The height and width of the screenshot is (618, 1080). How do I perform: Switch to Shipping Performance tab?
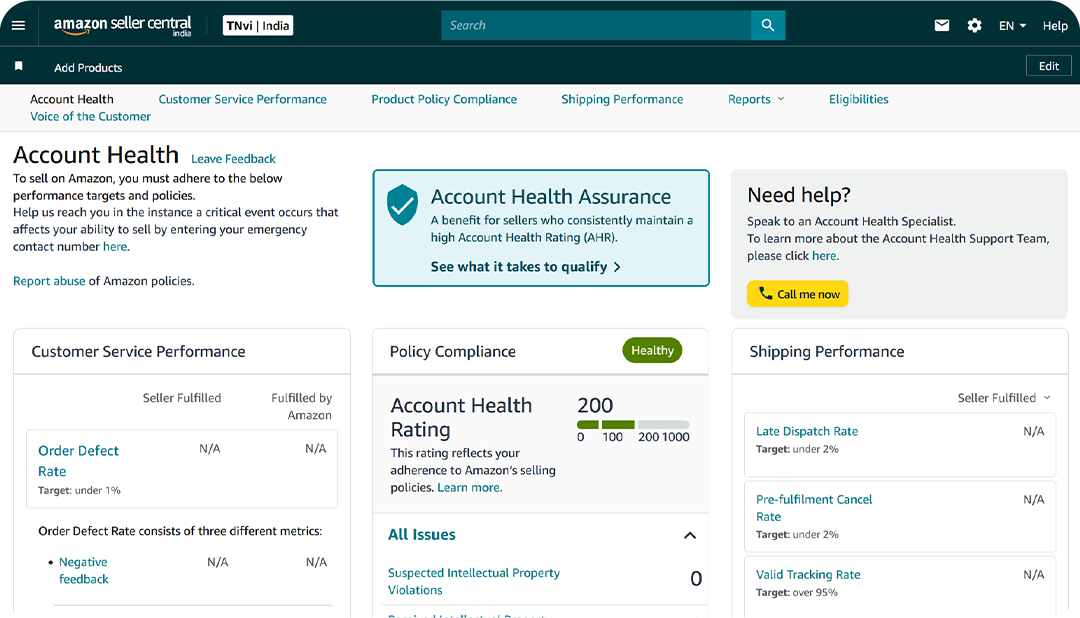tap(622, 99)
